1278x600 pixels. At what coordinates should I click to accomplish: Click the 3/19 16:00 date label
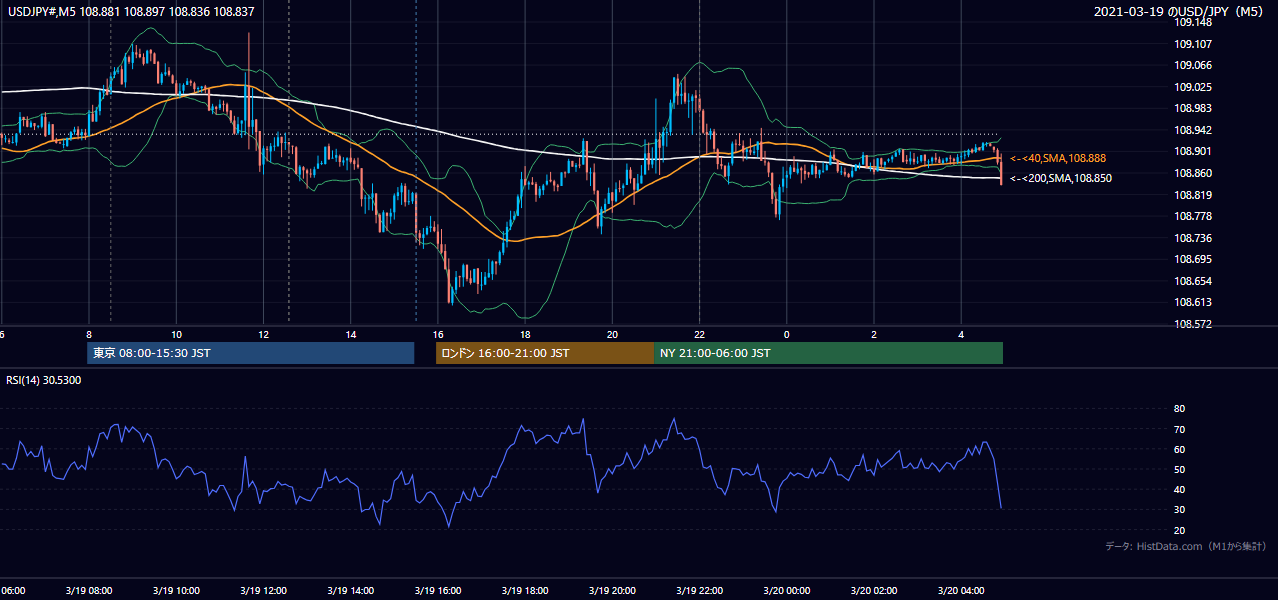click(437, 591)
